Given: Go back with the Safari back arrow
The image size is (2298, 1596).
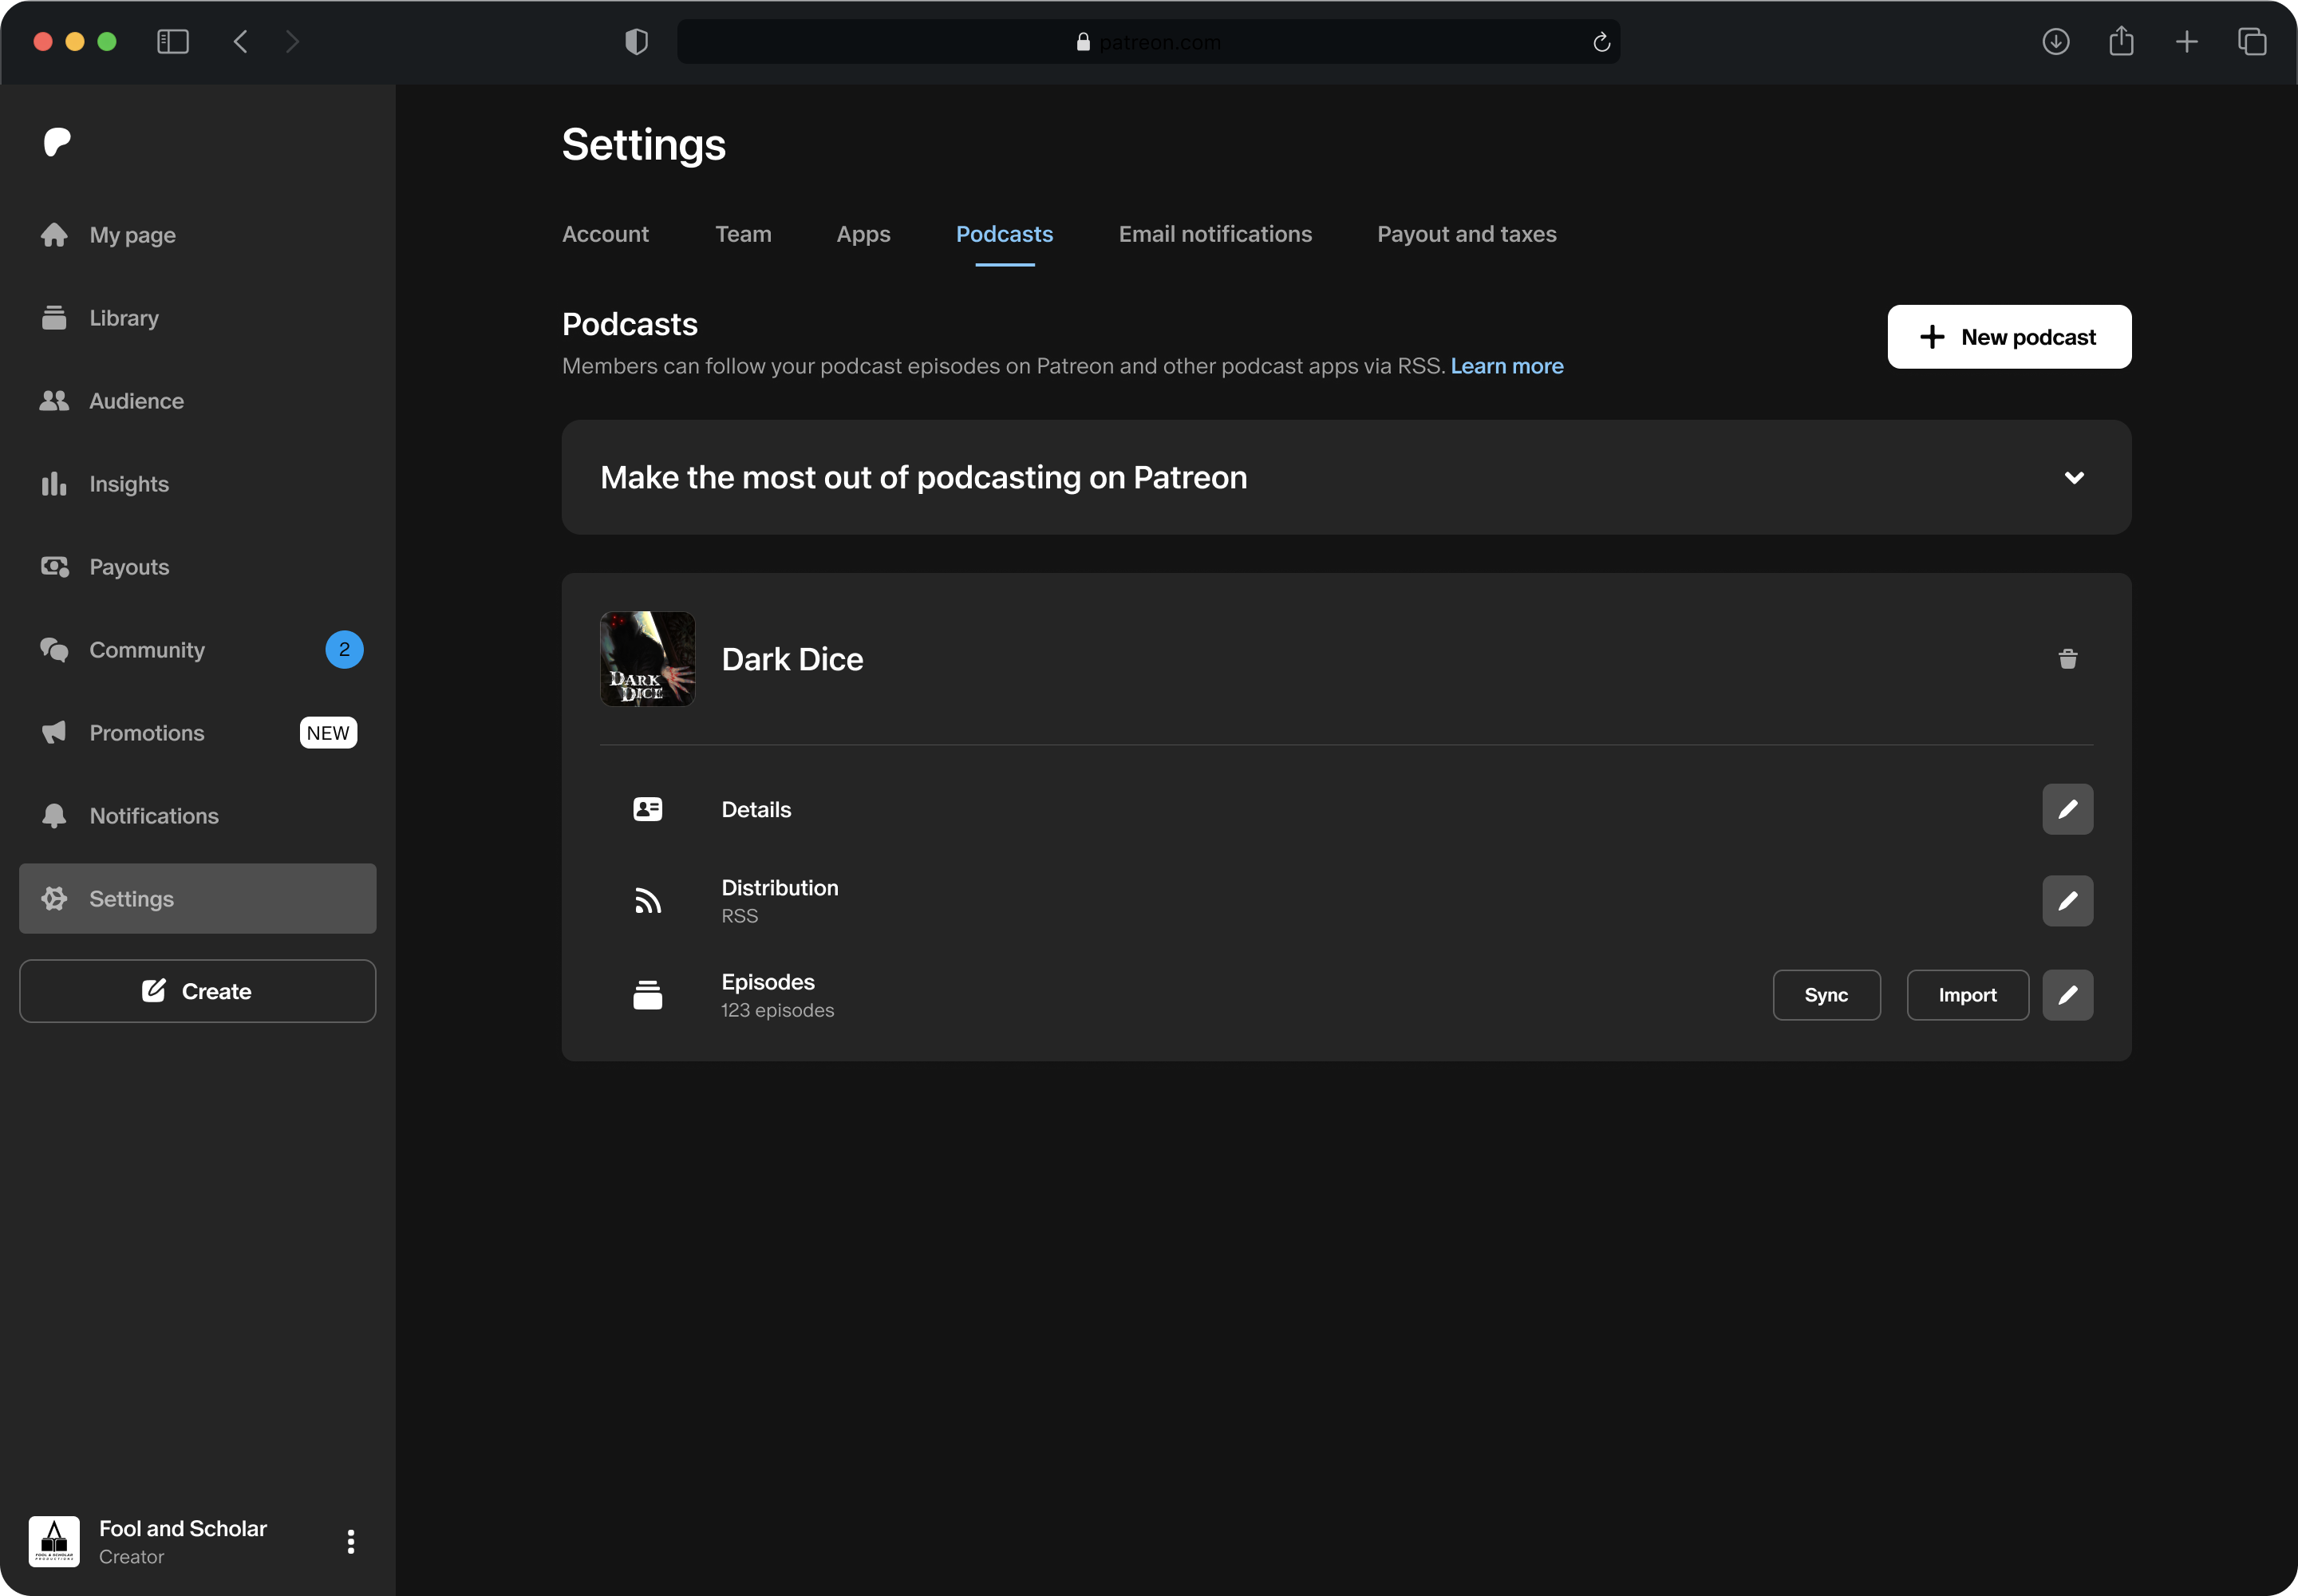Looking at the screenshot, I should 240,42.
